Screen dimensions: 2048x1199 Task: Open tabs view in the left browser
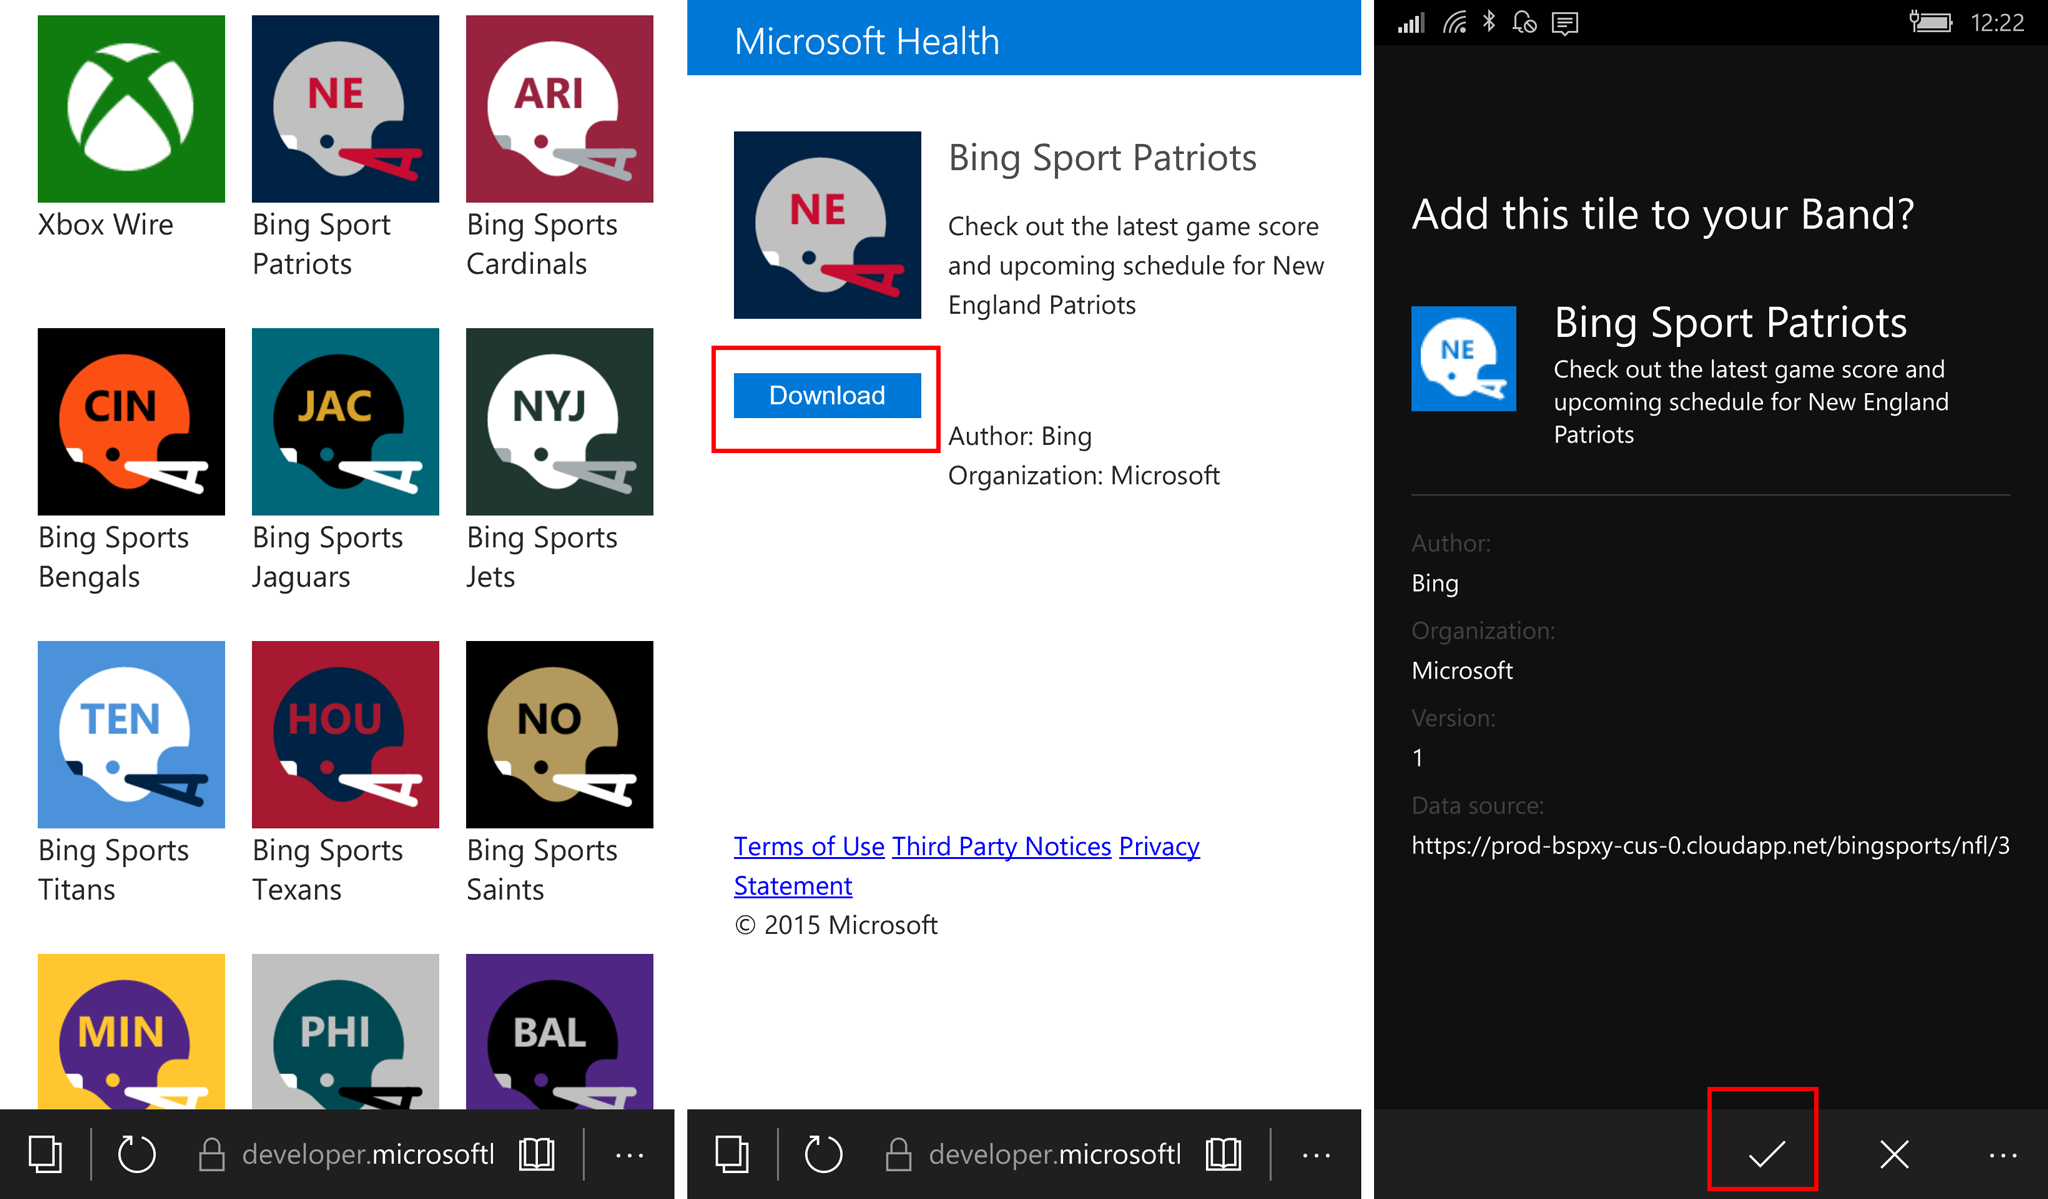tap(45, 1155)
